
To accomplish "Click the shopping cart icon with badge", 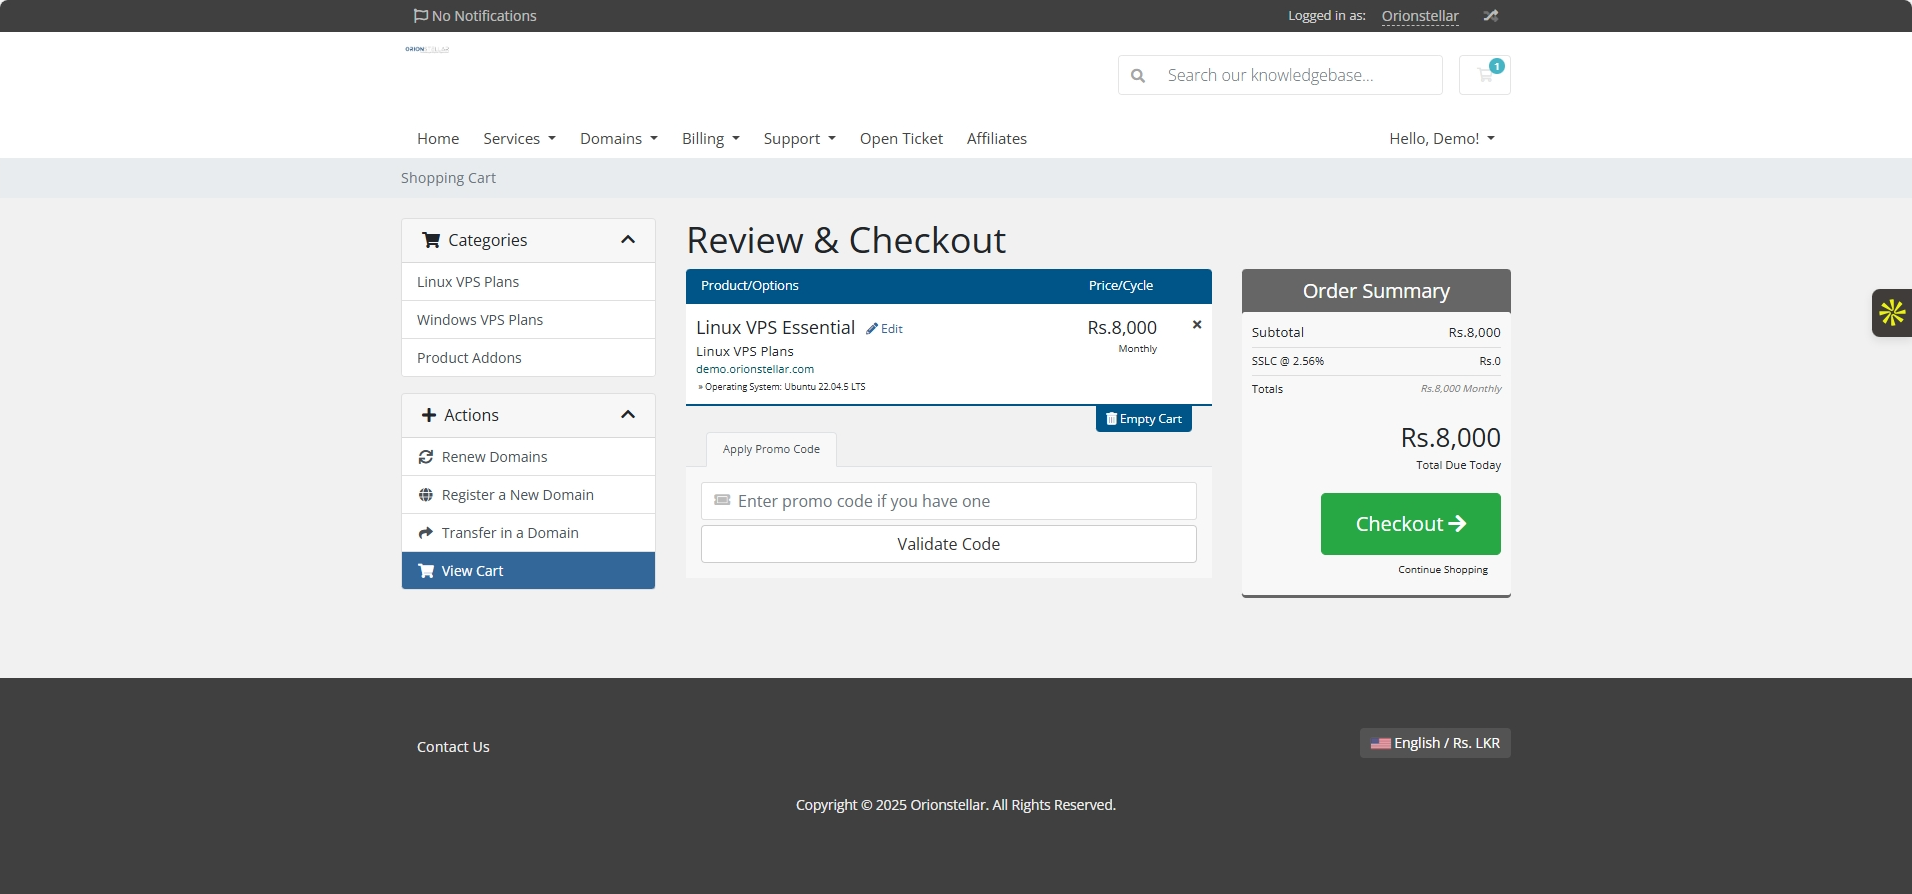I will 1485,75.
